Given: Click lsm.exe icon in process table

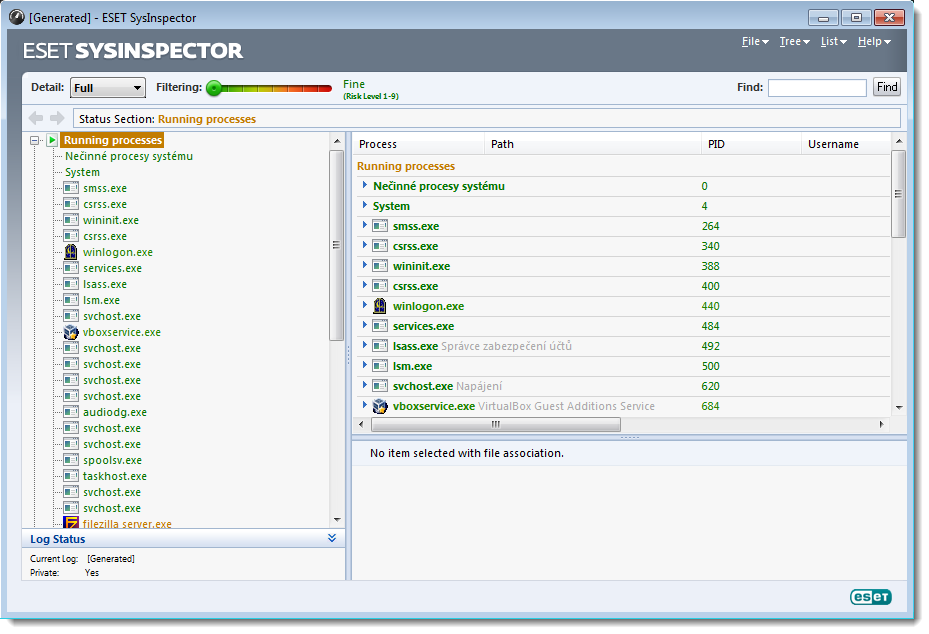Looking at the screenshot, I should pyautogui.click(x=380, y=366).
